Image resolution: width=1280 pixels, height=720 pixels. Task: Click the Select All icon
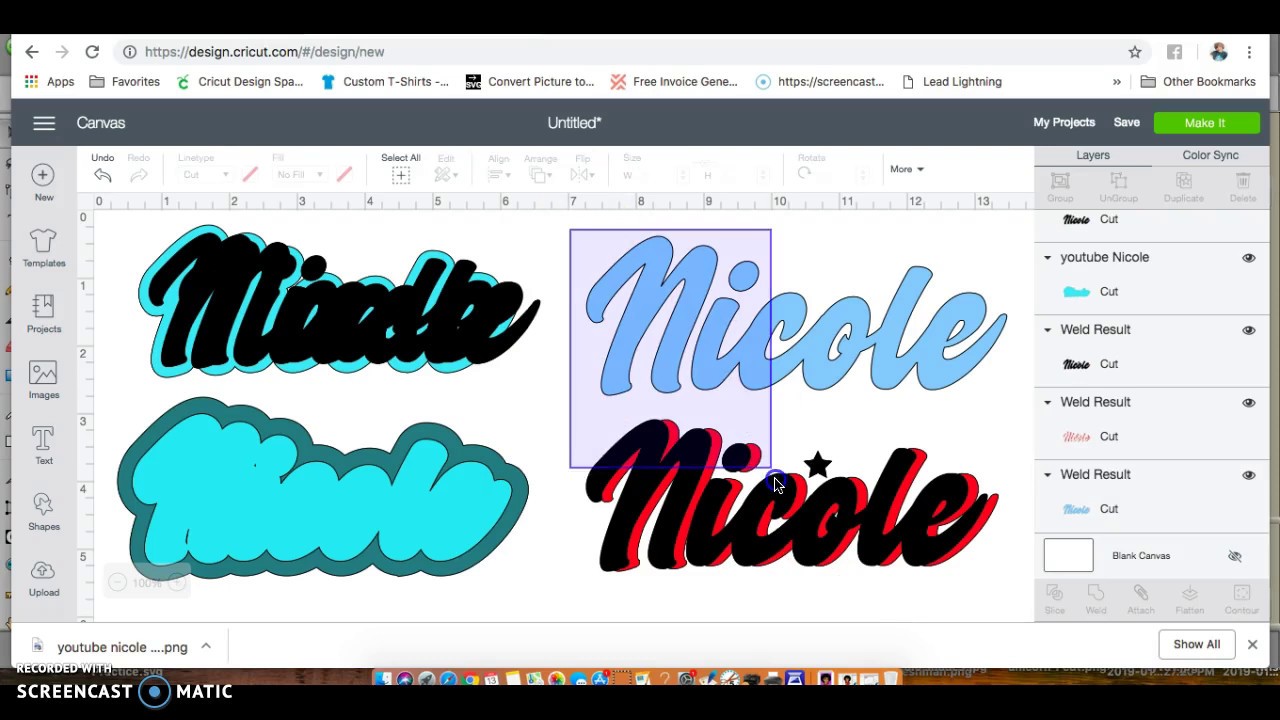pos(400,176)
